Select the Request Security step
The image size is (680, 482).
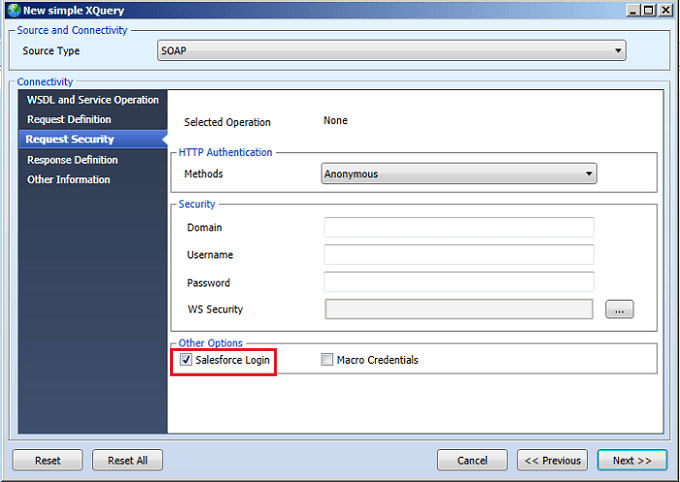tap(93, 139)
